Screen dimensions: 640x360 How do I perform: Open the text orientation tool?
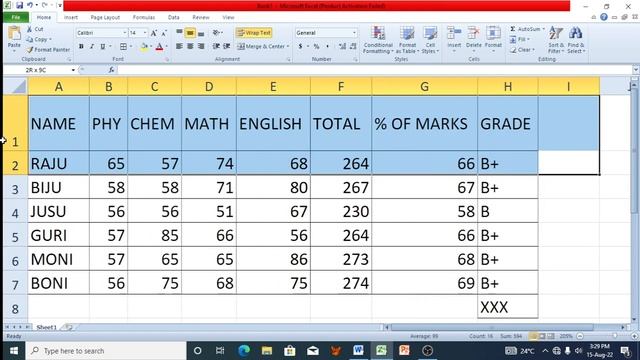(217, 33)
